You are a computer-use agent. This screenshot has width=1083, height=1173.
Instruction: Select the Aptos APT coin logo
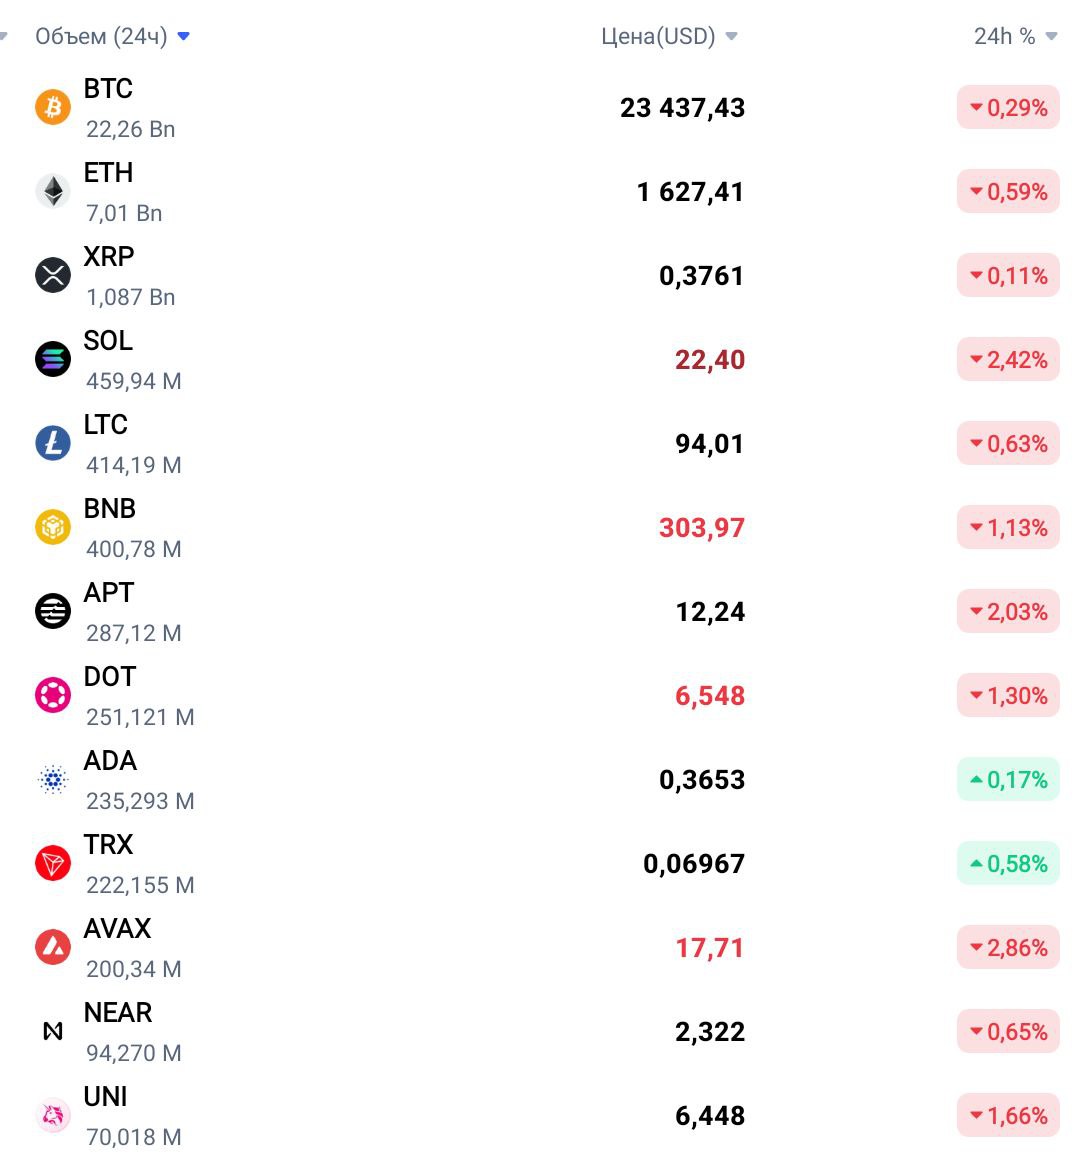pos(53,611)
